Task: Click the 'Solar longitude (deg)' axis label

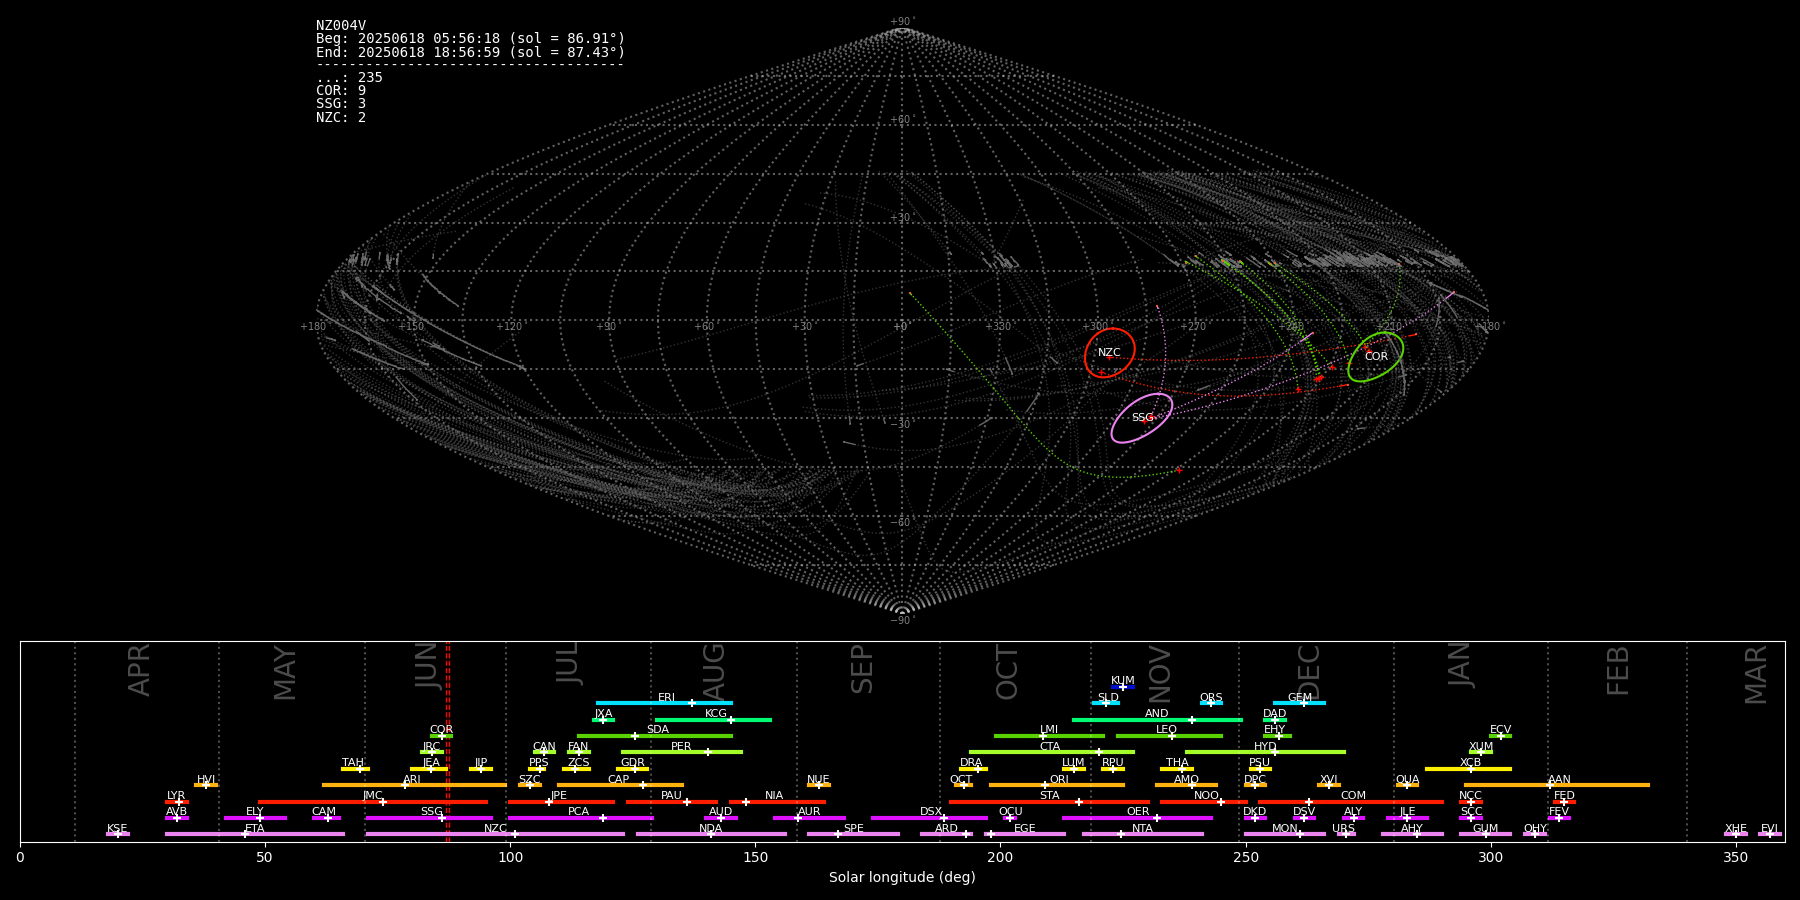Action: tap(902, 878)
